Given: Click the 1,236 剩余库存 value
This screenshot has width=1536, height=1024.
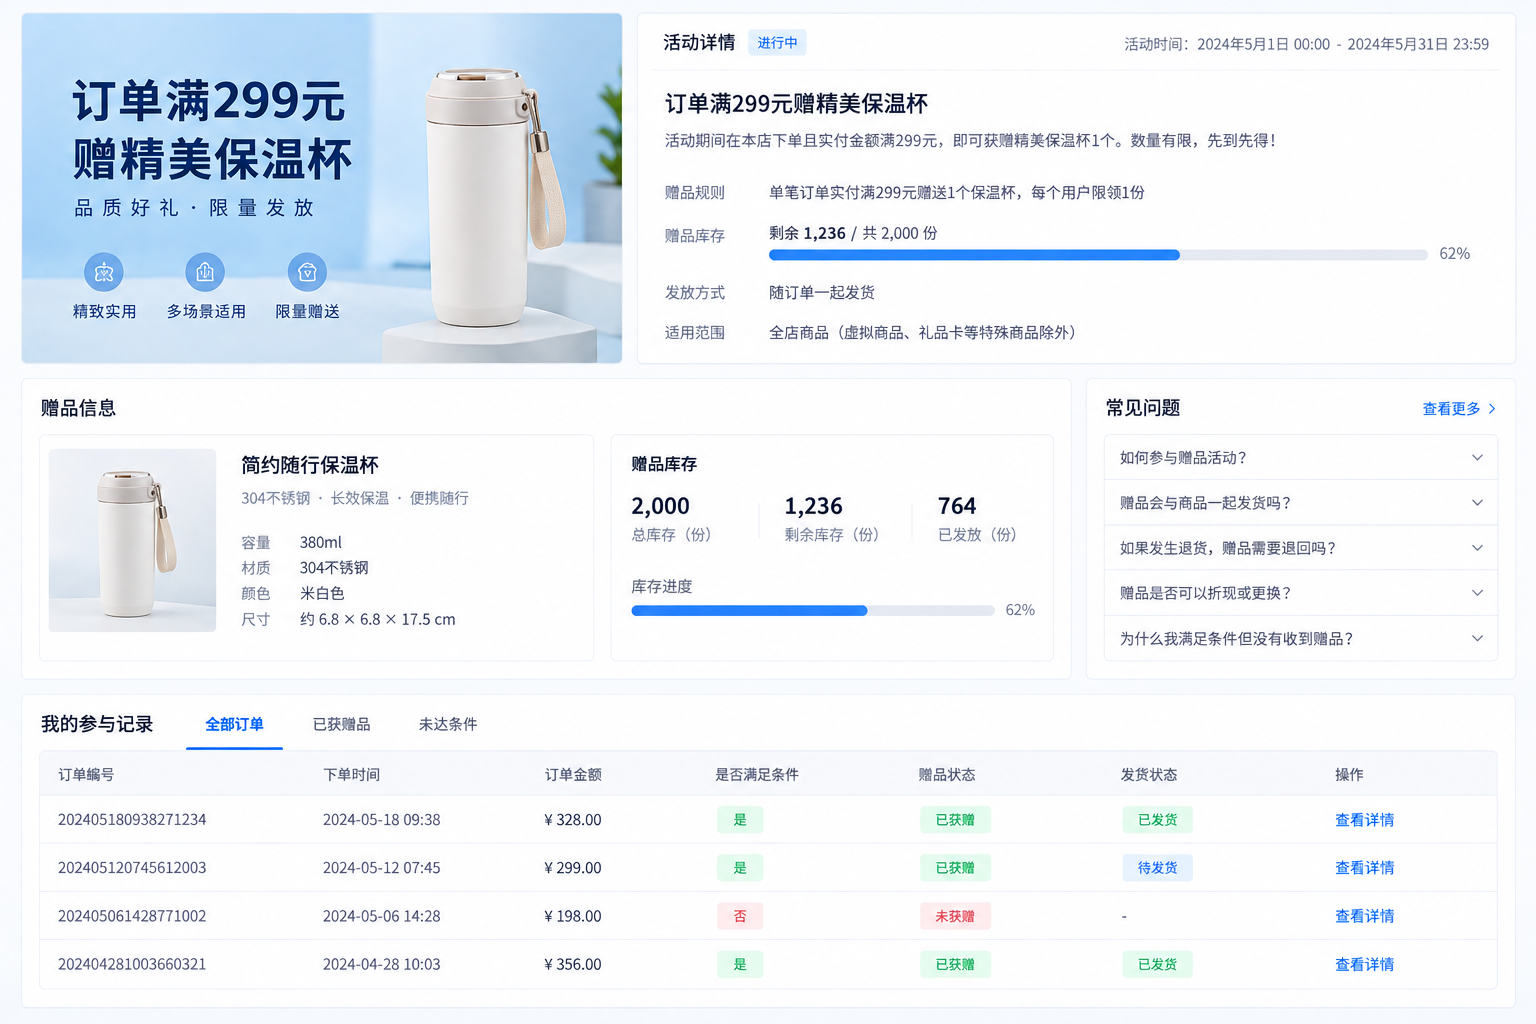Looking at the screenshot, I should (813, 506).
